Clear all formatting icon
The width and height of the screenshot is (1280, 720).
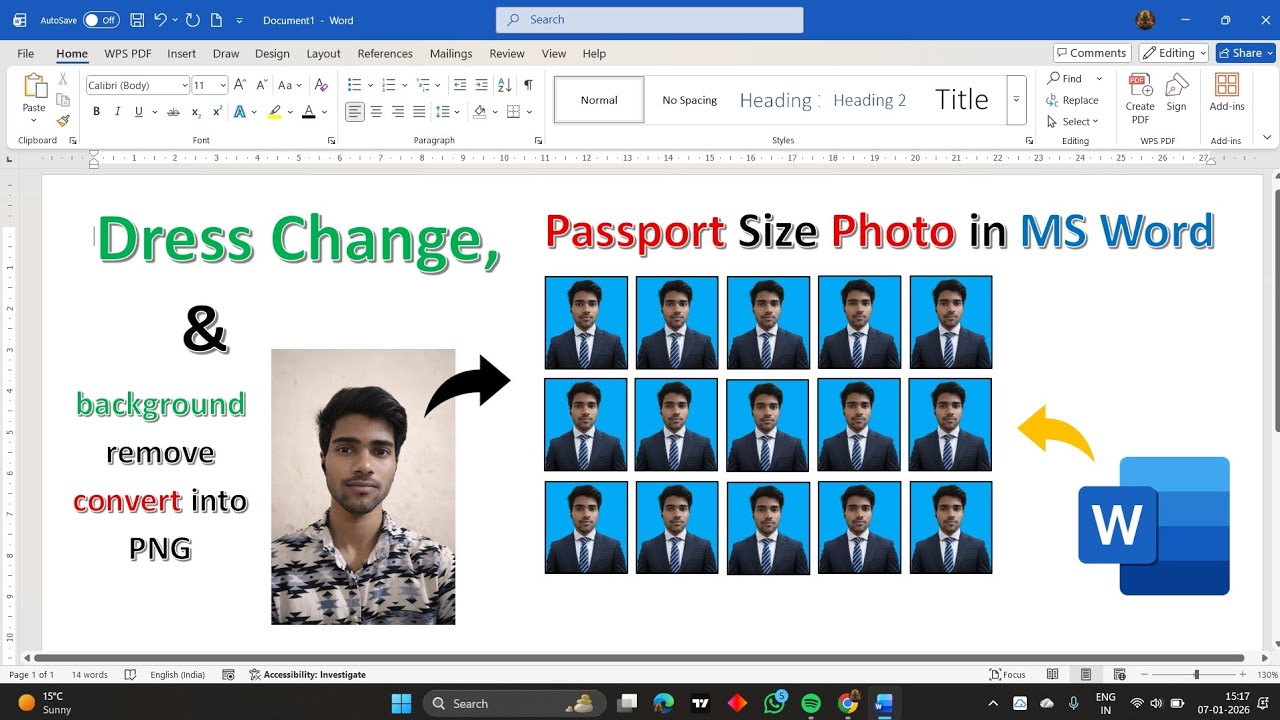321,85
